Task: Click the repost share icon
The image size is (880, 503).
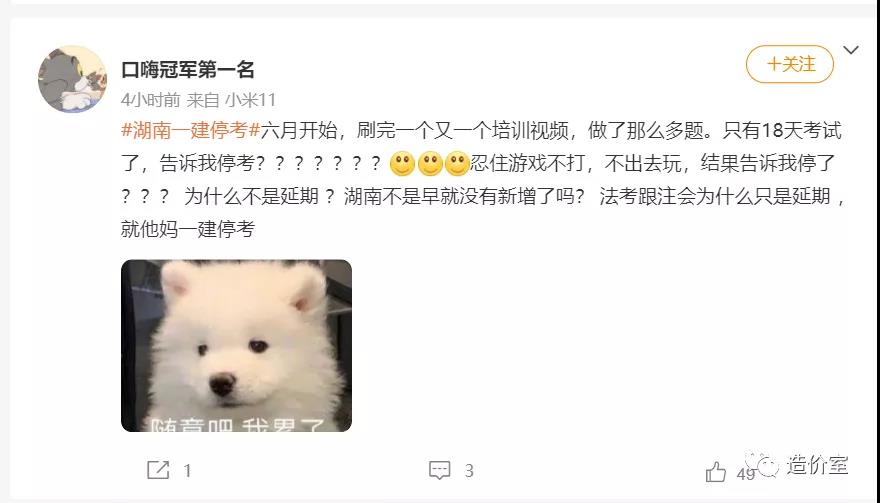Action: (158, 470)
